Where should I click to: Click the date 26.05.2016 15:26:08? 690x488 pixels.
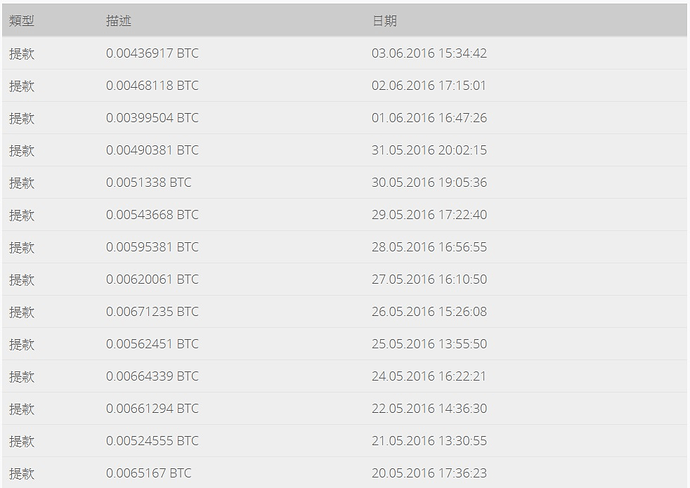point(429,312)
